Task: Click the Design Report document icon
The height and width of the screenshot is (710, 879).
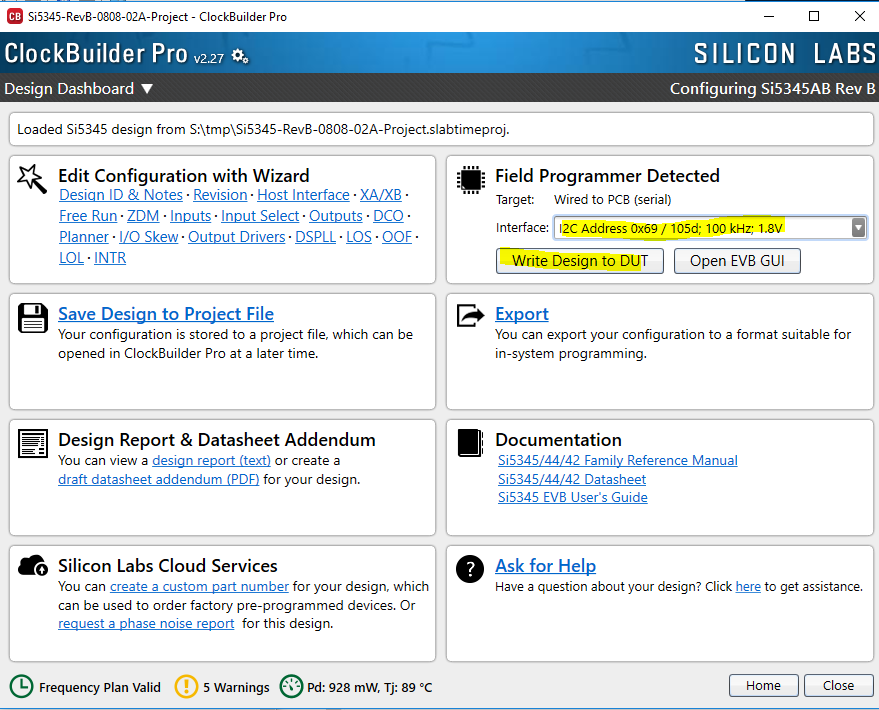Action: (x=33, y=444)
